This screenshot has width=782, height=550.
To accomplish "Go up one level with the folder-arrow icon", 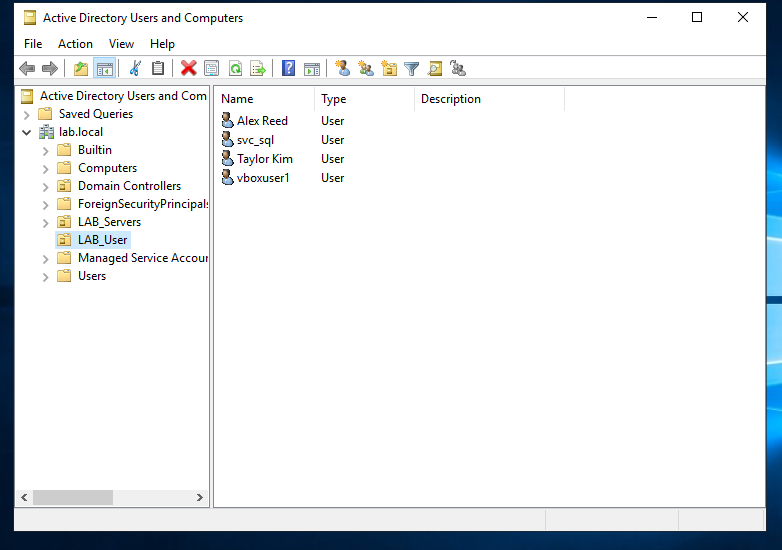I will (81, 68).
